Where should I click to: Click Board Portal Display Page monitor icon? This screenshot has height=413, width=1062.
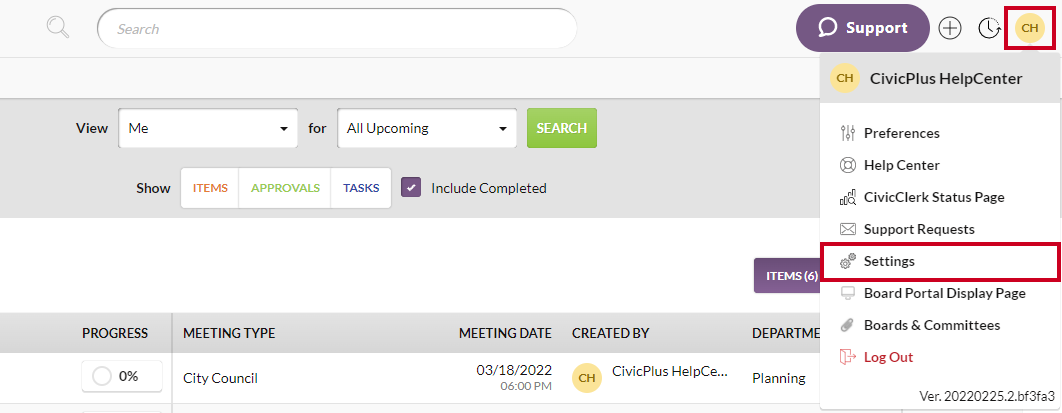coord(848,293)
